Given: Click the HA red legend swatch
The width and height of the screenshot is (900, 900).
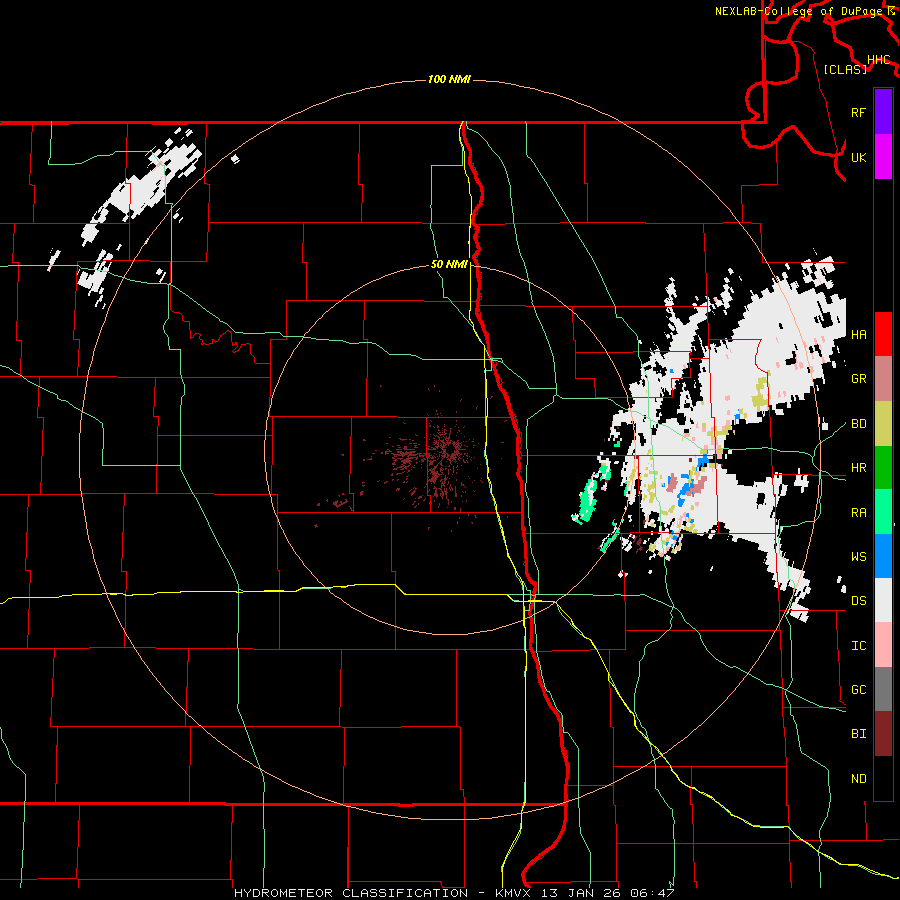Looking at the screenshot, I should coord(883,334).
